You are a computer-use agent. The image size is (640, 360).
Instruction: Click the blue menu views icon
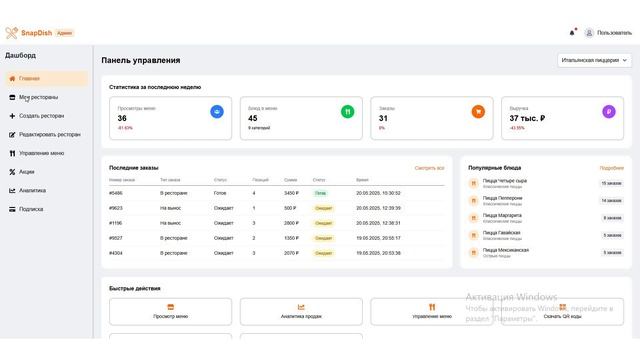[217, 111]
